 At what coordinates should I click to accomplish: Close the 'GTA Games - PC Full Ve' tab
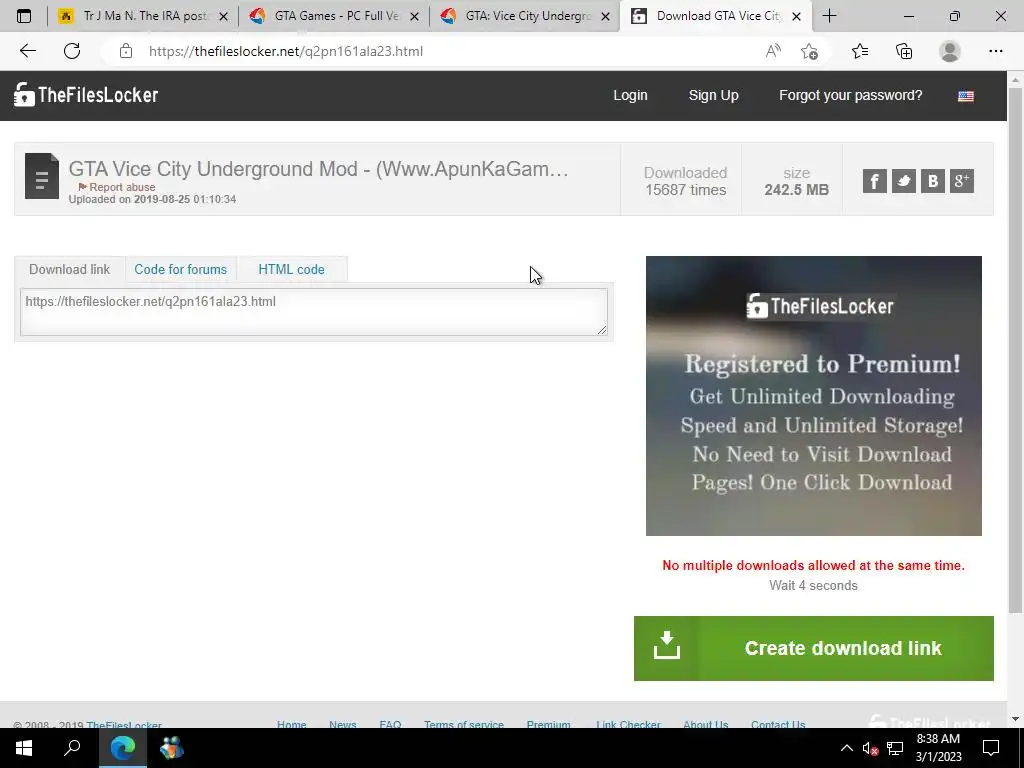pos(414,17)
